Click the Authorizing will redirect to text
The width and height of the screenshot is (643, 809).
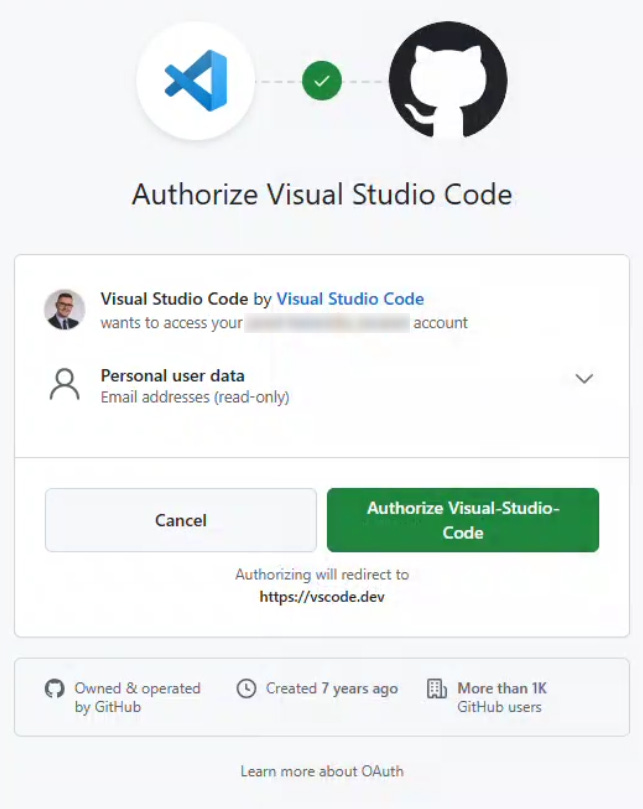coord(322,574)
